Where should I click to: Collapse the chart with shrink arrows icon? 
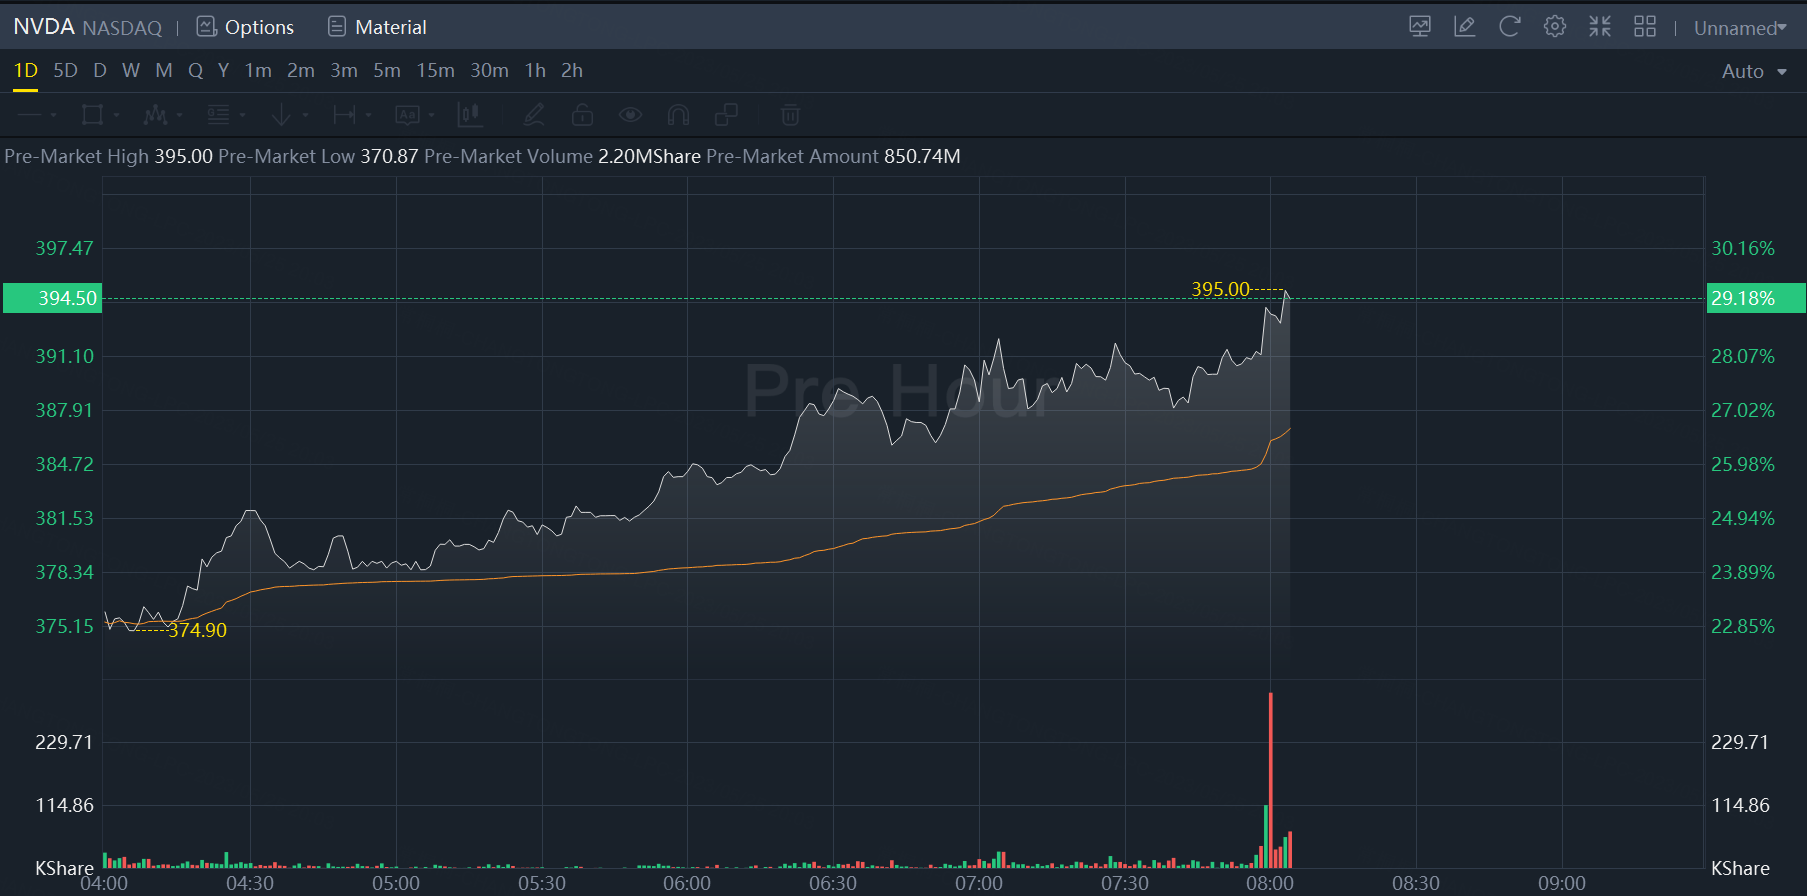(x=1600, y=27)
